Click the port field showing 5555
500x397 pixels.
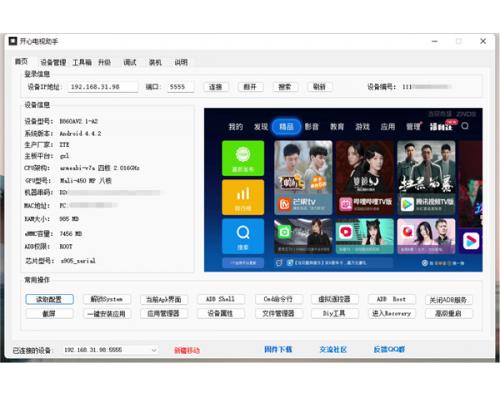(x=180, y=87)
